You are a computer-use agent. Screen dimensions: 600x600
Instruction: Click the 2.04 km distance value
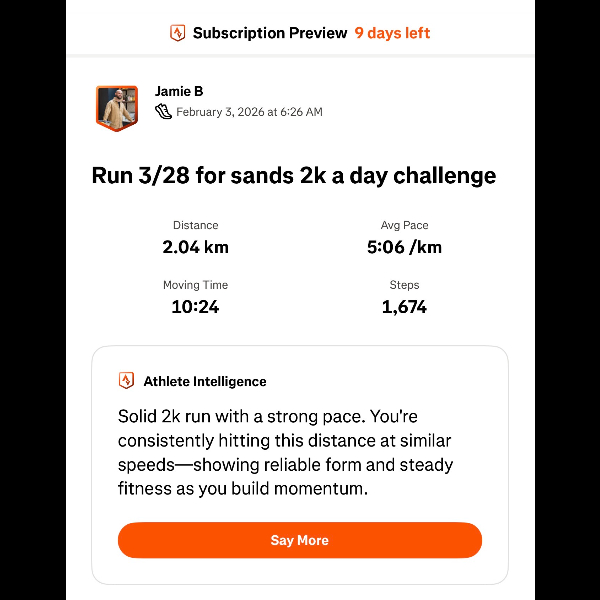[195, 246]
